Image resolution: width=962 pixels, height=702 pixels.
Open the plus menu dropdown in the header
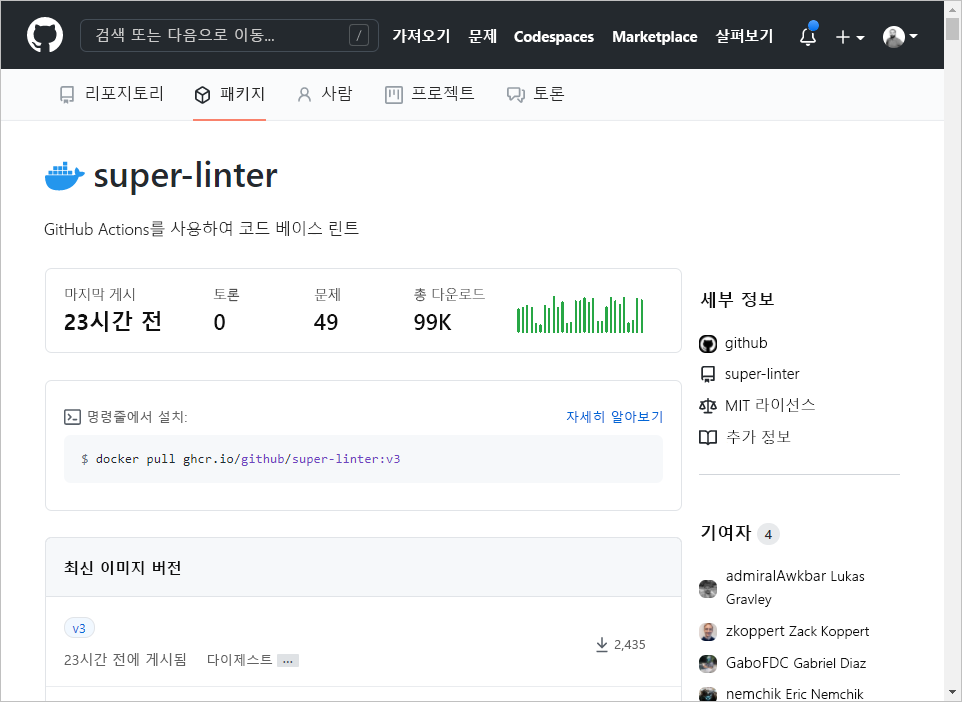pyautogui.click(x=847, y=36)
